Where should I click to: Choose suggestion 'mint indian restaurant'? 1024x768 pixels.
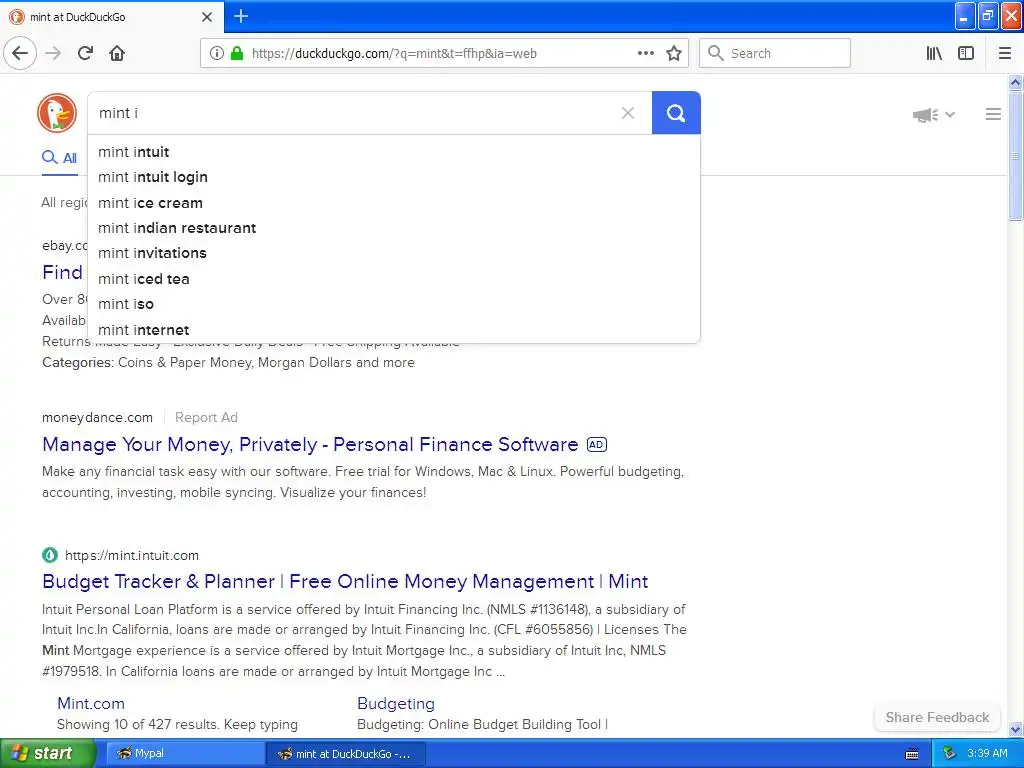click(x=394, y=228)
